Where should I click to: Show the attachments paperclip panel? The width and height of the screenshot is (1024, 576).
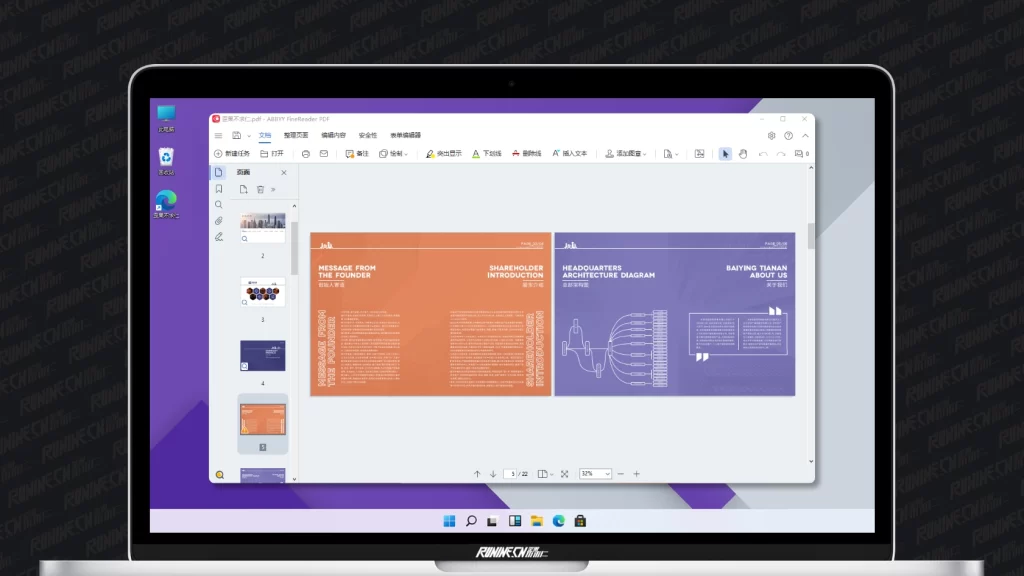219,220
